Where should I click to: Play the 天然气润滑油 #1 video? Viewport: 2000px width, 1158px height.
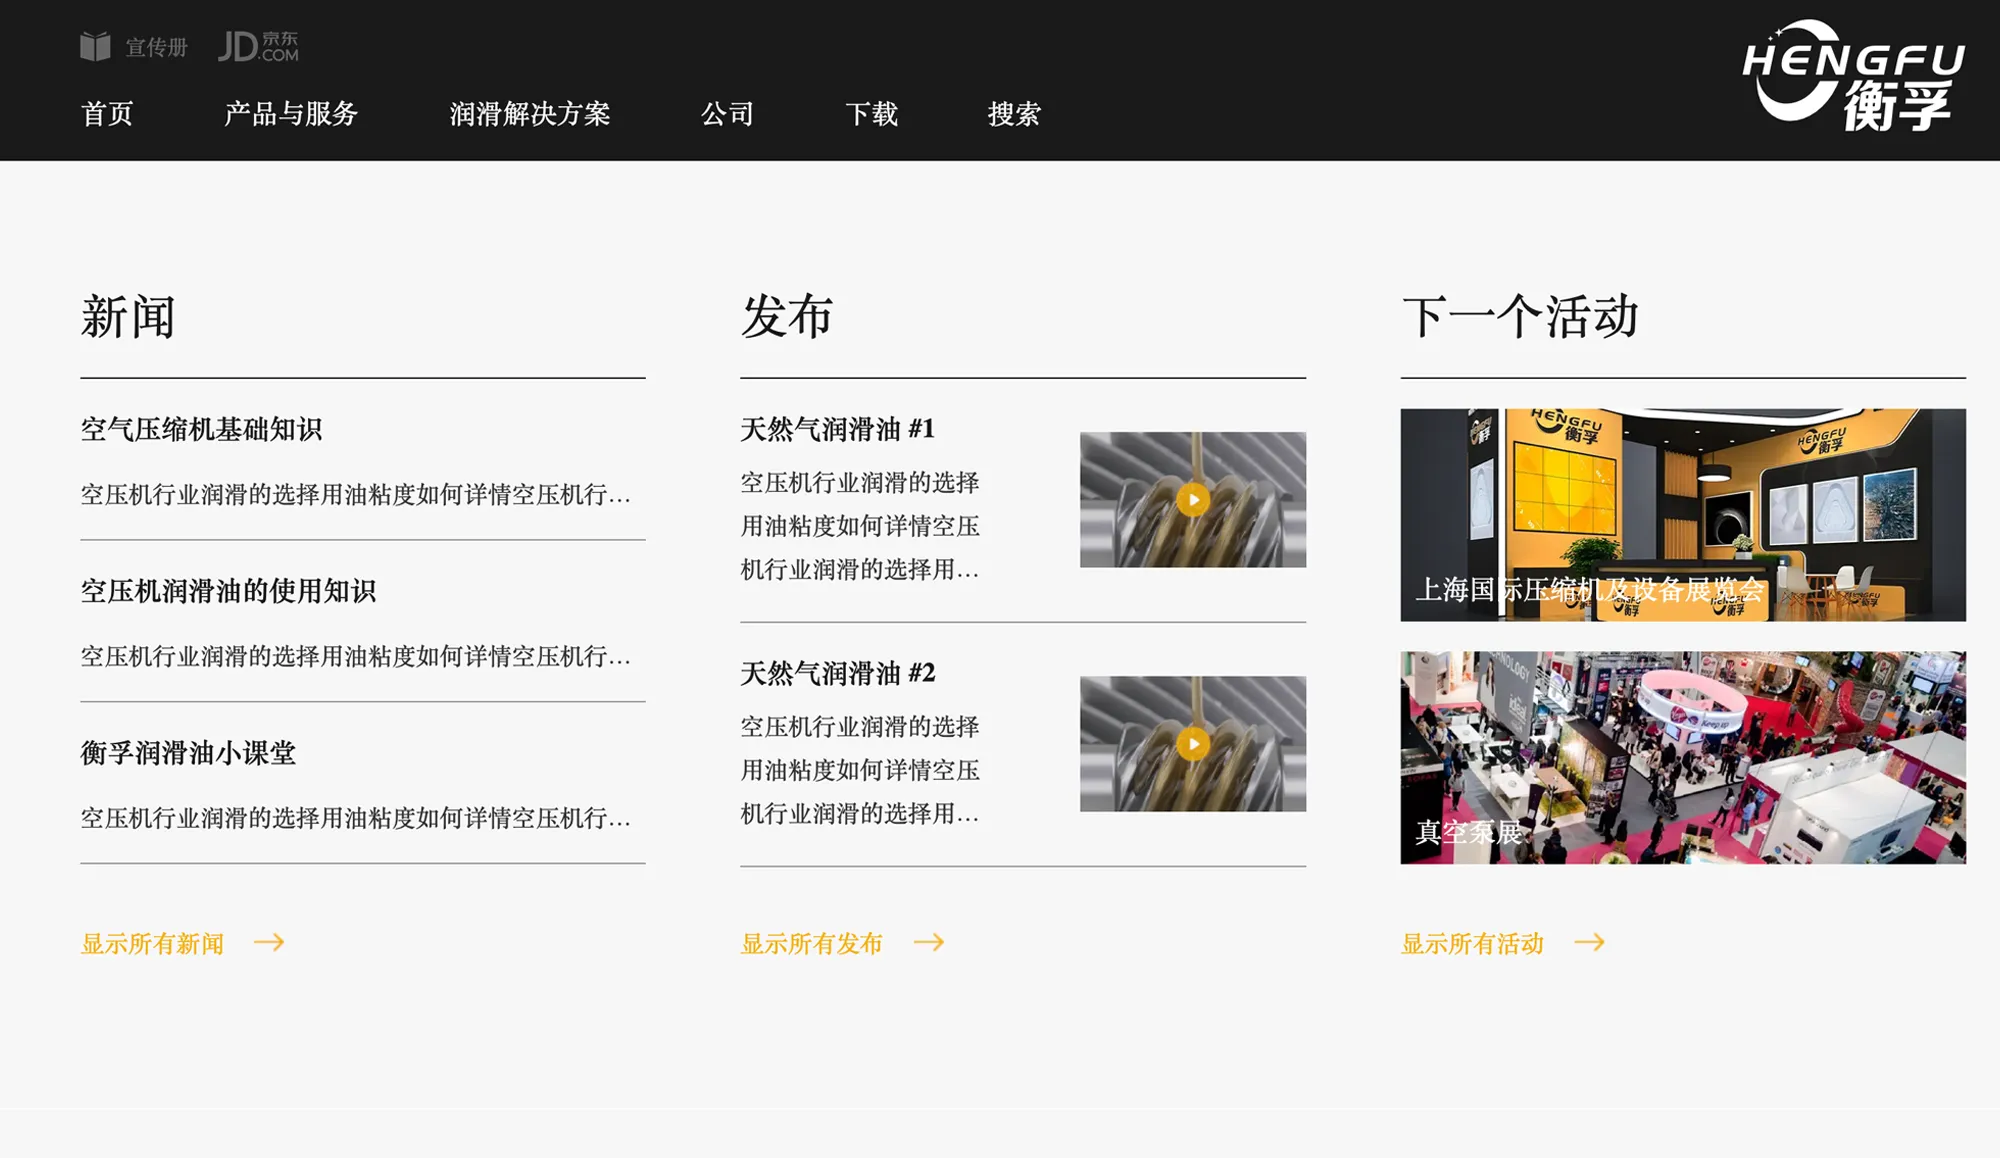point(1192,500)
